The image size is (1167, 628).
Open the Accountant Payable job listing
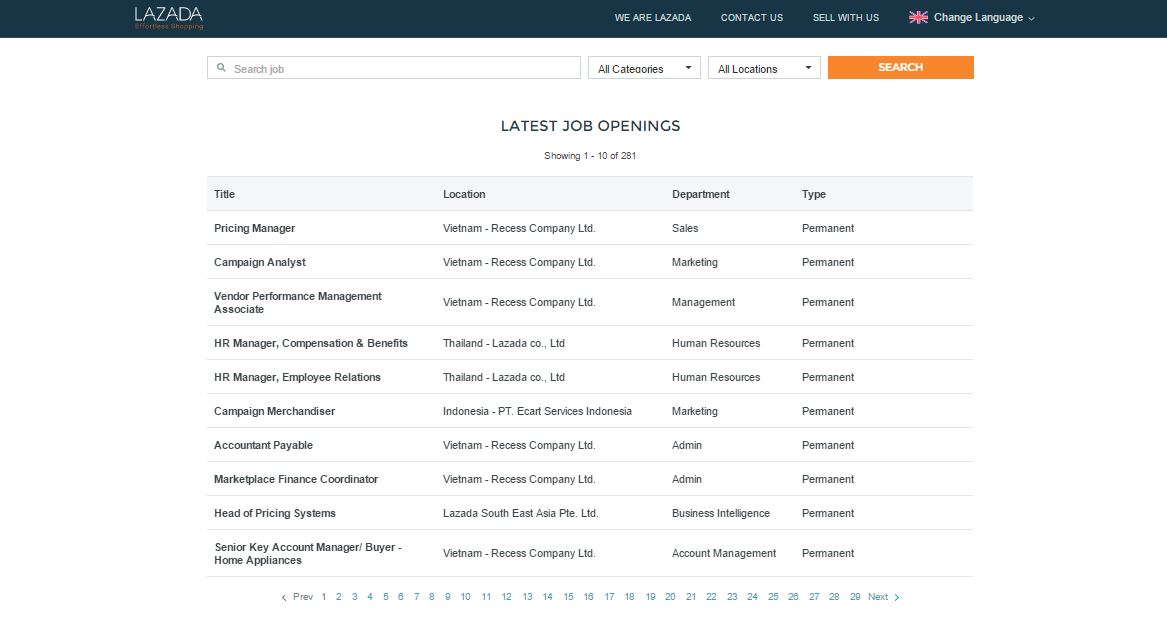[x=263, y=446]
